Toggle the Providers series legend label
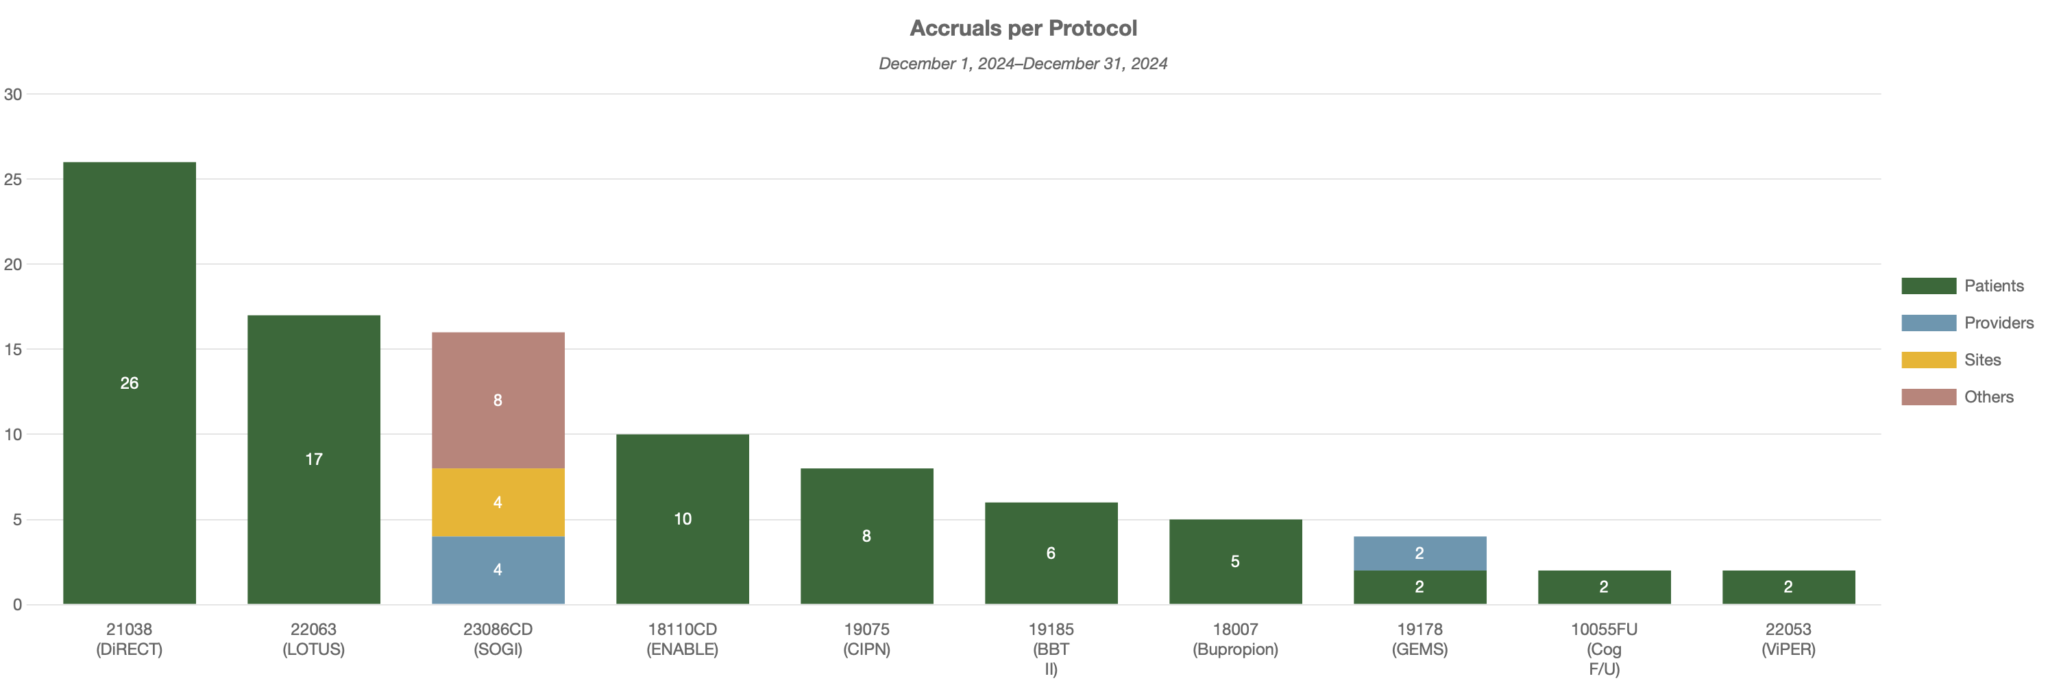 point(1998,323)
